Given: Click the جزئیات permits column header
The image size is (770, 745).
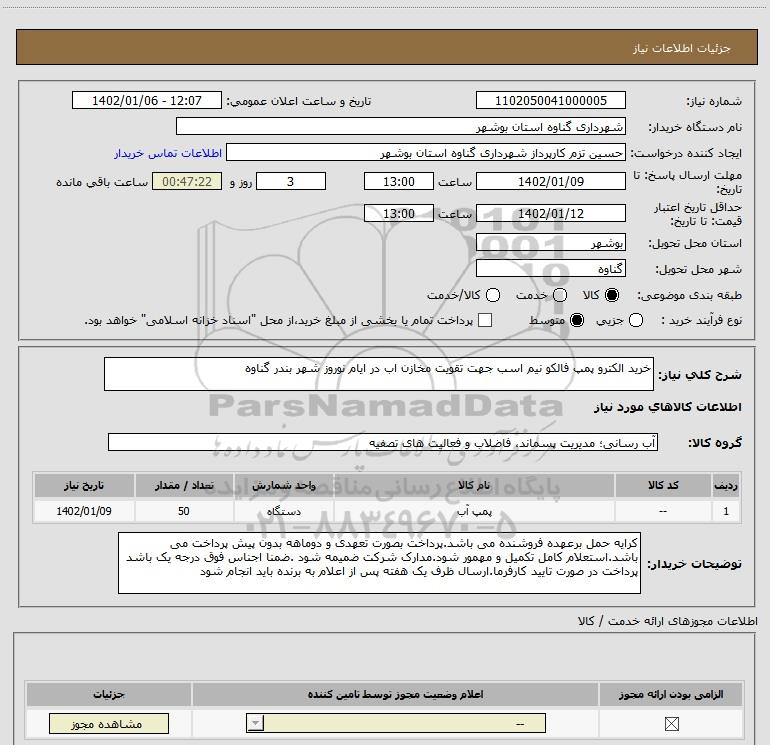Looking at the screenshot, I should 109,694.
